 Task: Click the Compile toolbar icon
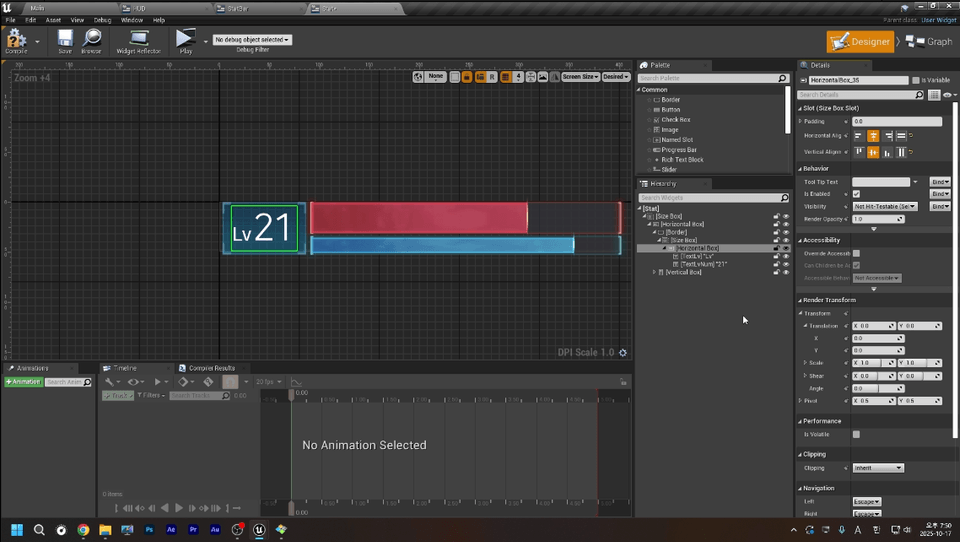[x=16, y=39]
